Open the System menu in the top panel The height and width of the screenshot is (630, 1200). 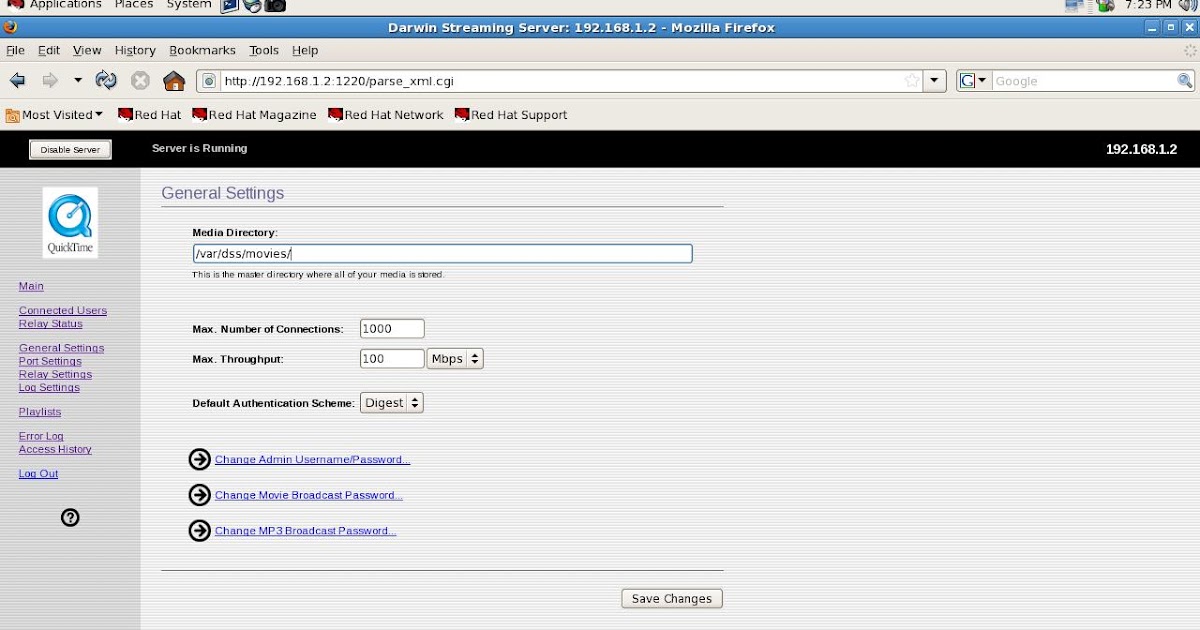pyautogui.click(x=187, y=5)
